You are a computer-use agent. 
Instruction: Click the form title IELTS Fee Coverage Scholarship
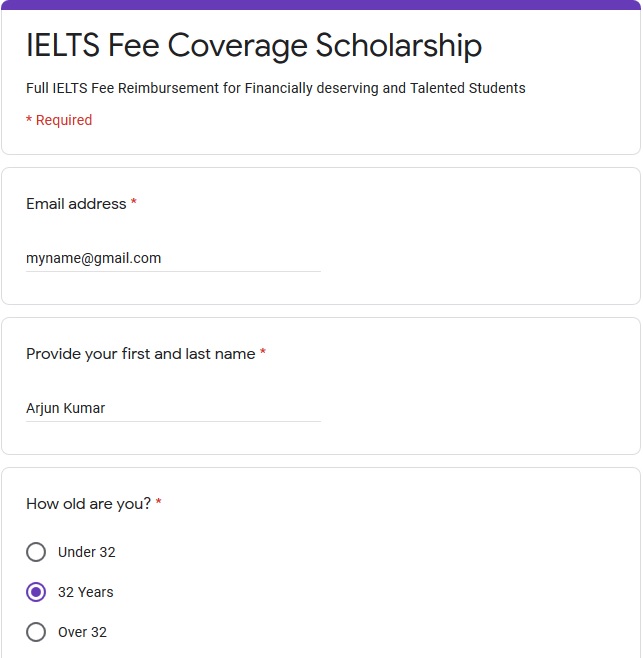tap(254, 45)
